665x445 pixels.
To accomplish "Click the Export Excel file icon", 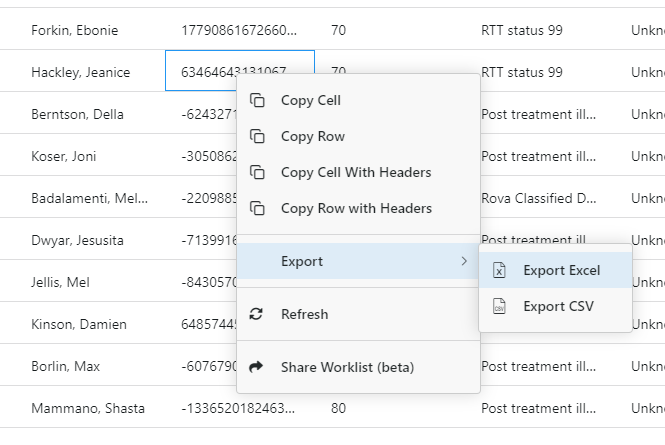I will pyautogui.click(x=500, y=270).
